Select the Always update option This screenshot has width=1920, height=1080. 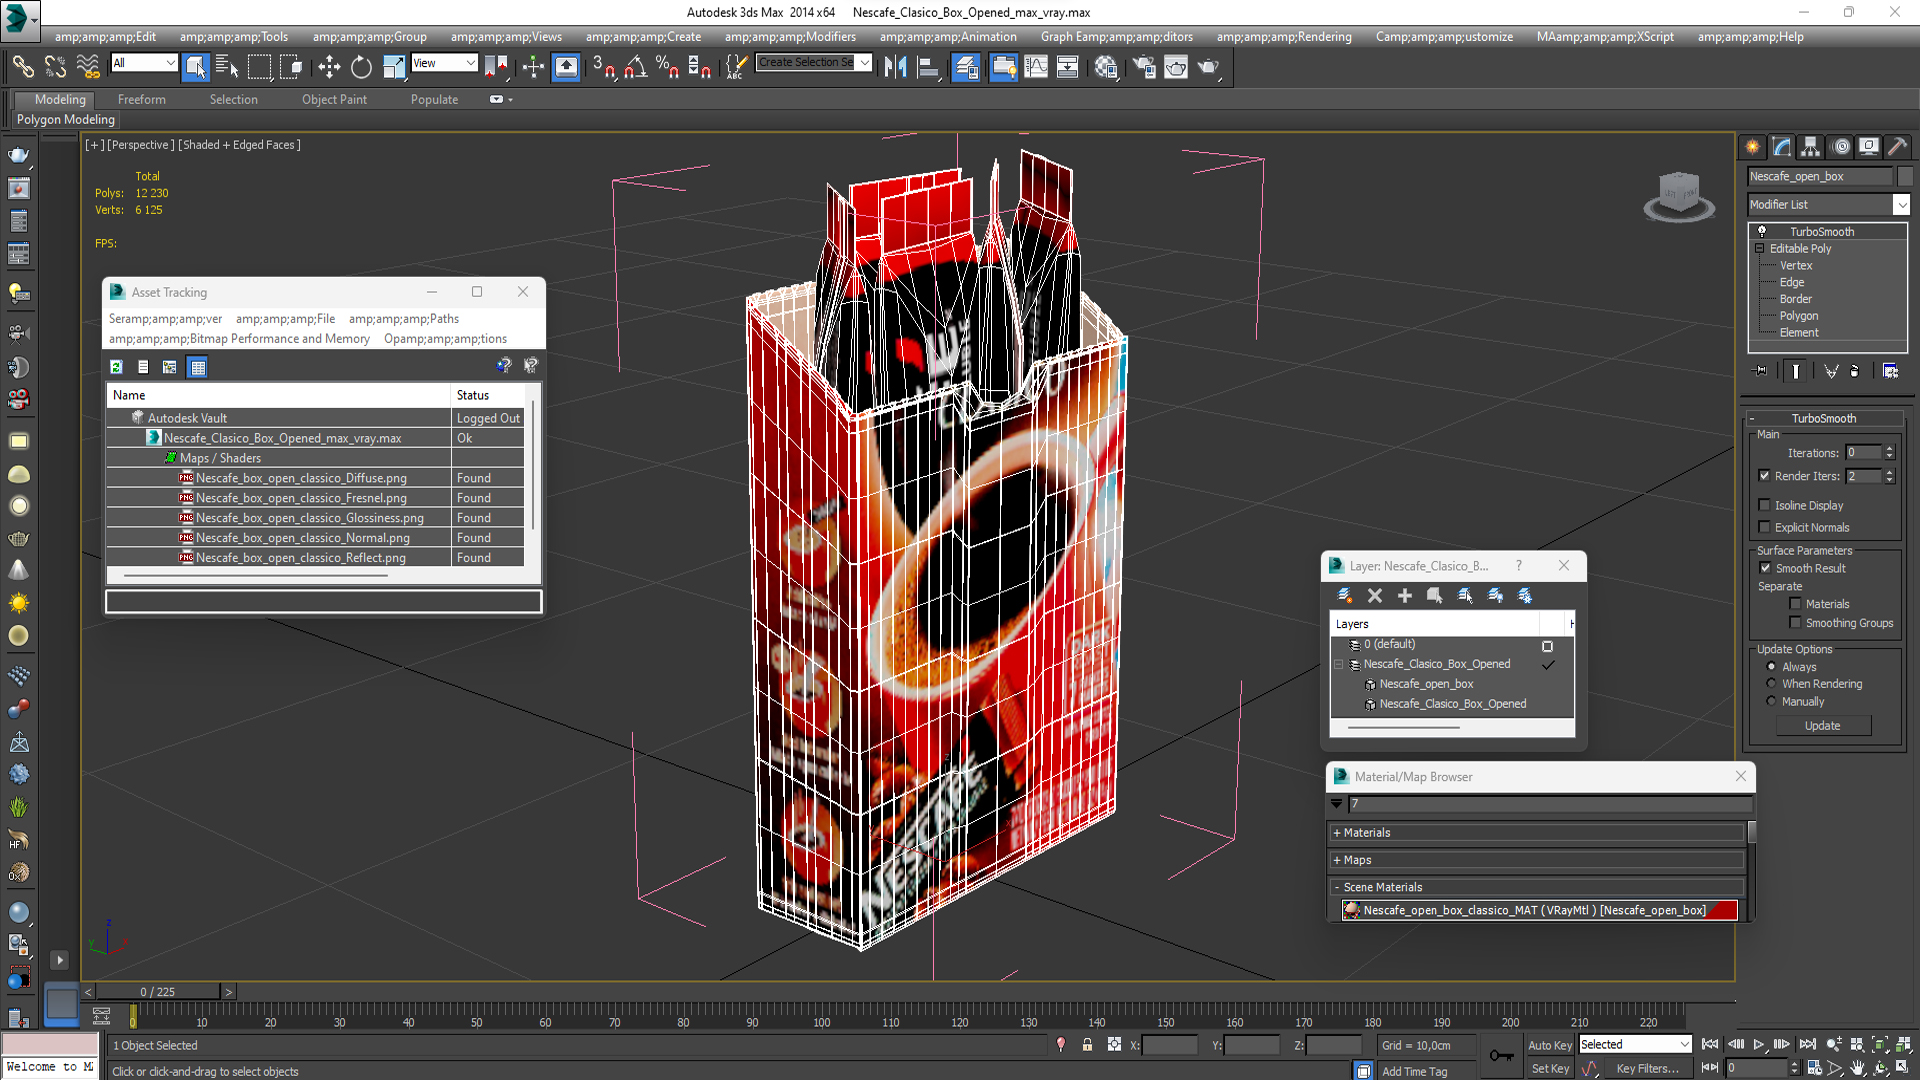coord(1771,667)
